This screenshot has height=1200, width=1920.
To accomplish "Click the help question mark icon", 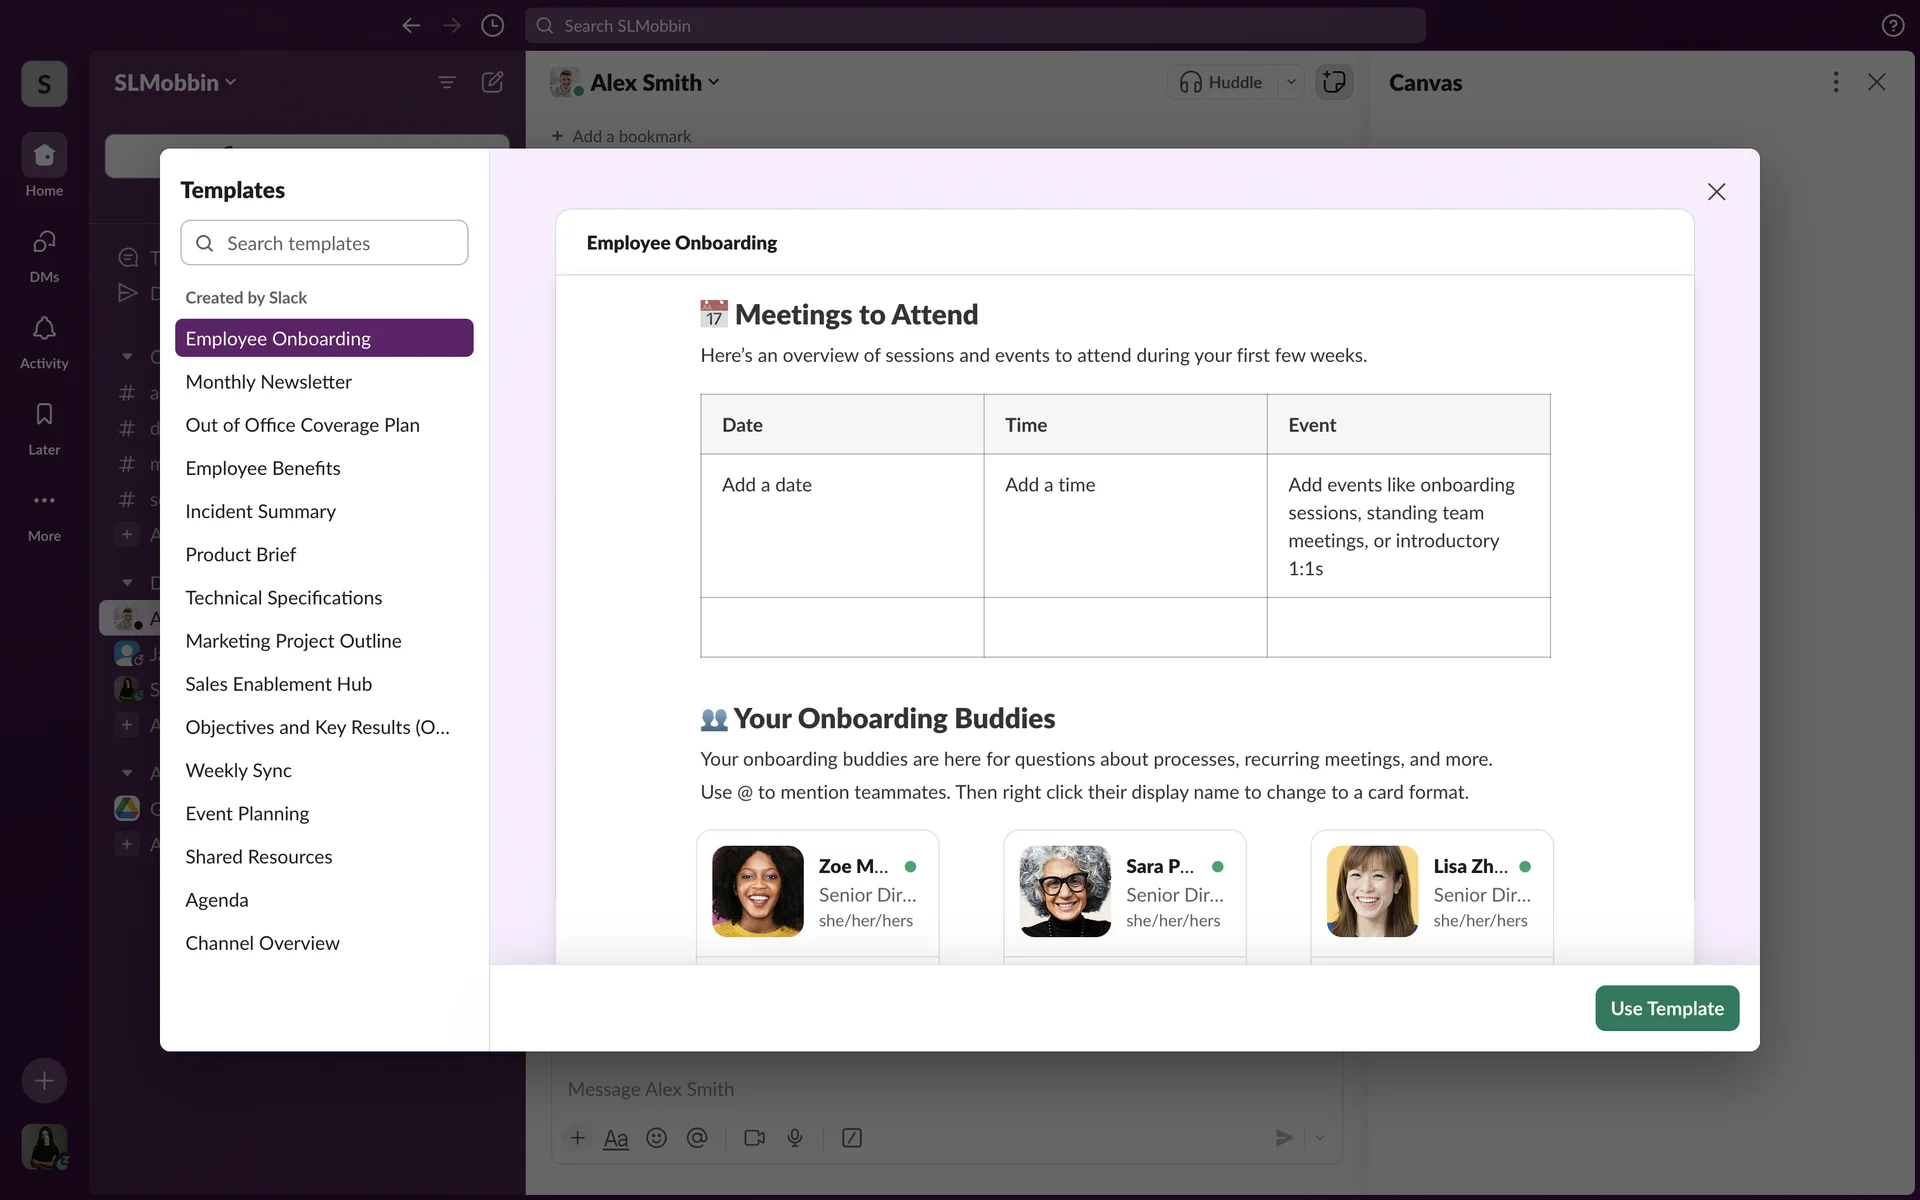I will pos(1892,26).
